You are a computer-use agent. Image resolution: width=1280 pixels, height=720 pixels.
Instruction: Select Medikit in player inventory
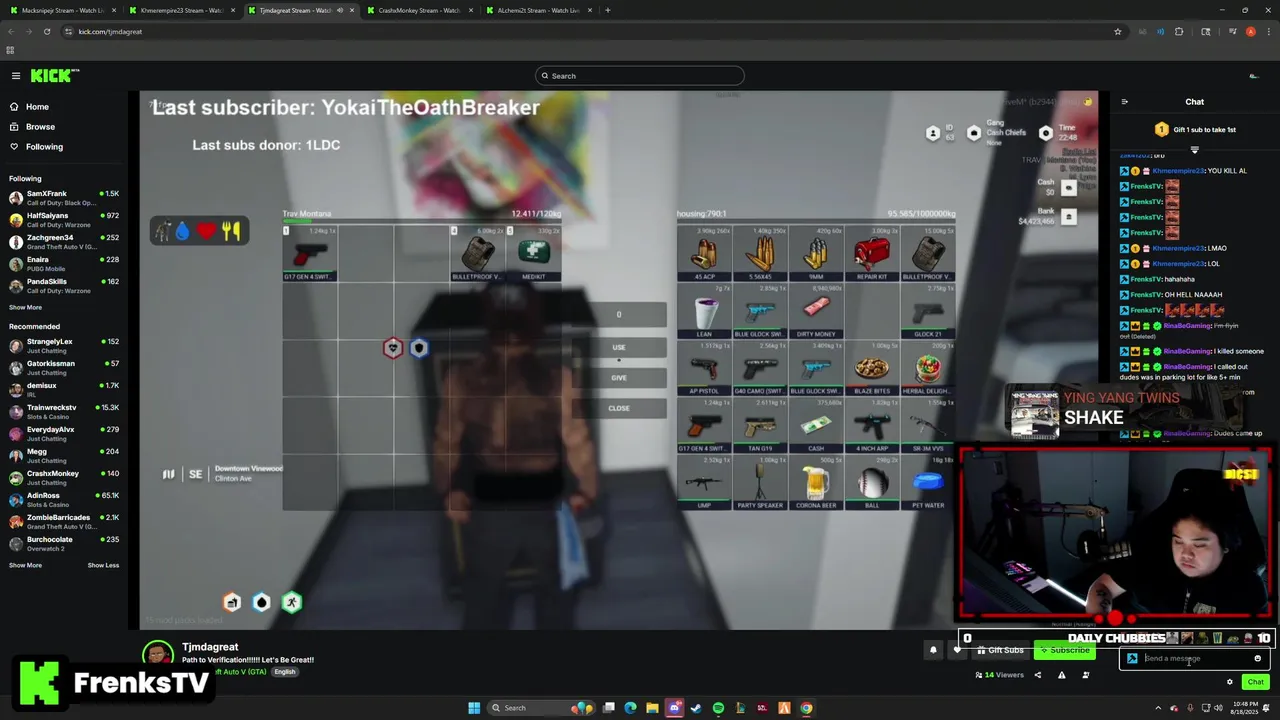[534, 254]
